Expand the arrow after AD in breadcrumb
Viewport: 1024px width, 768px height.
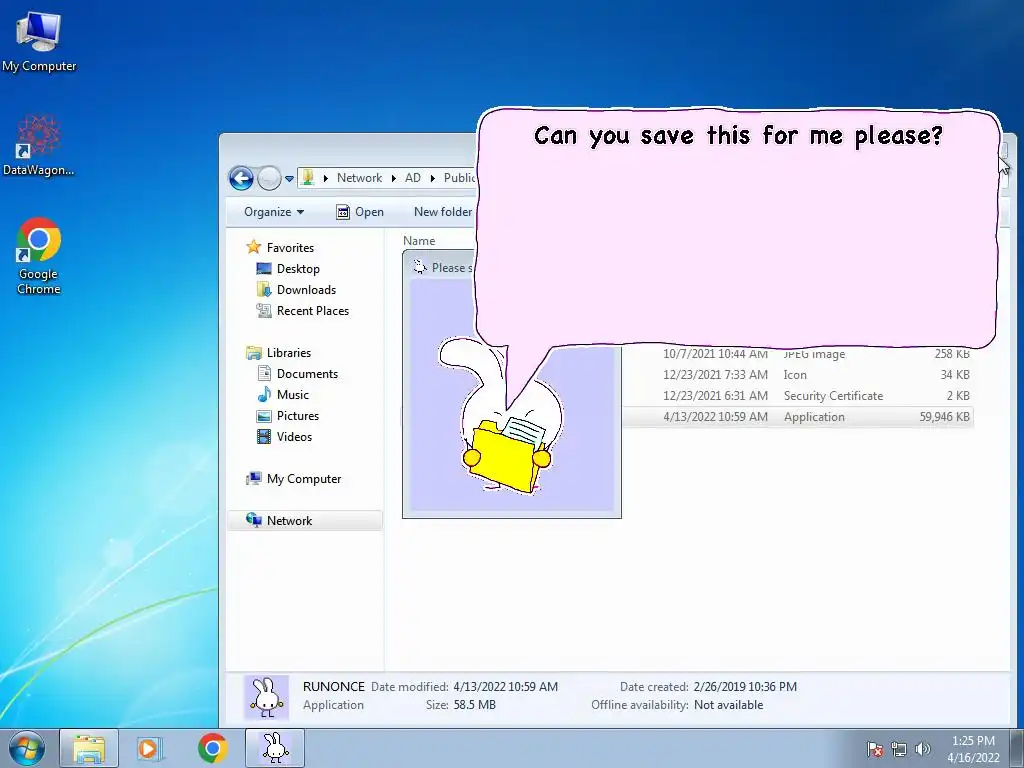coord(432,178)
